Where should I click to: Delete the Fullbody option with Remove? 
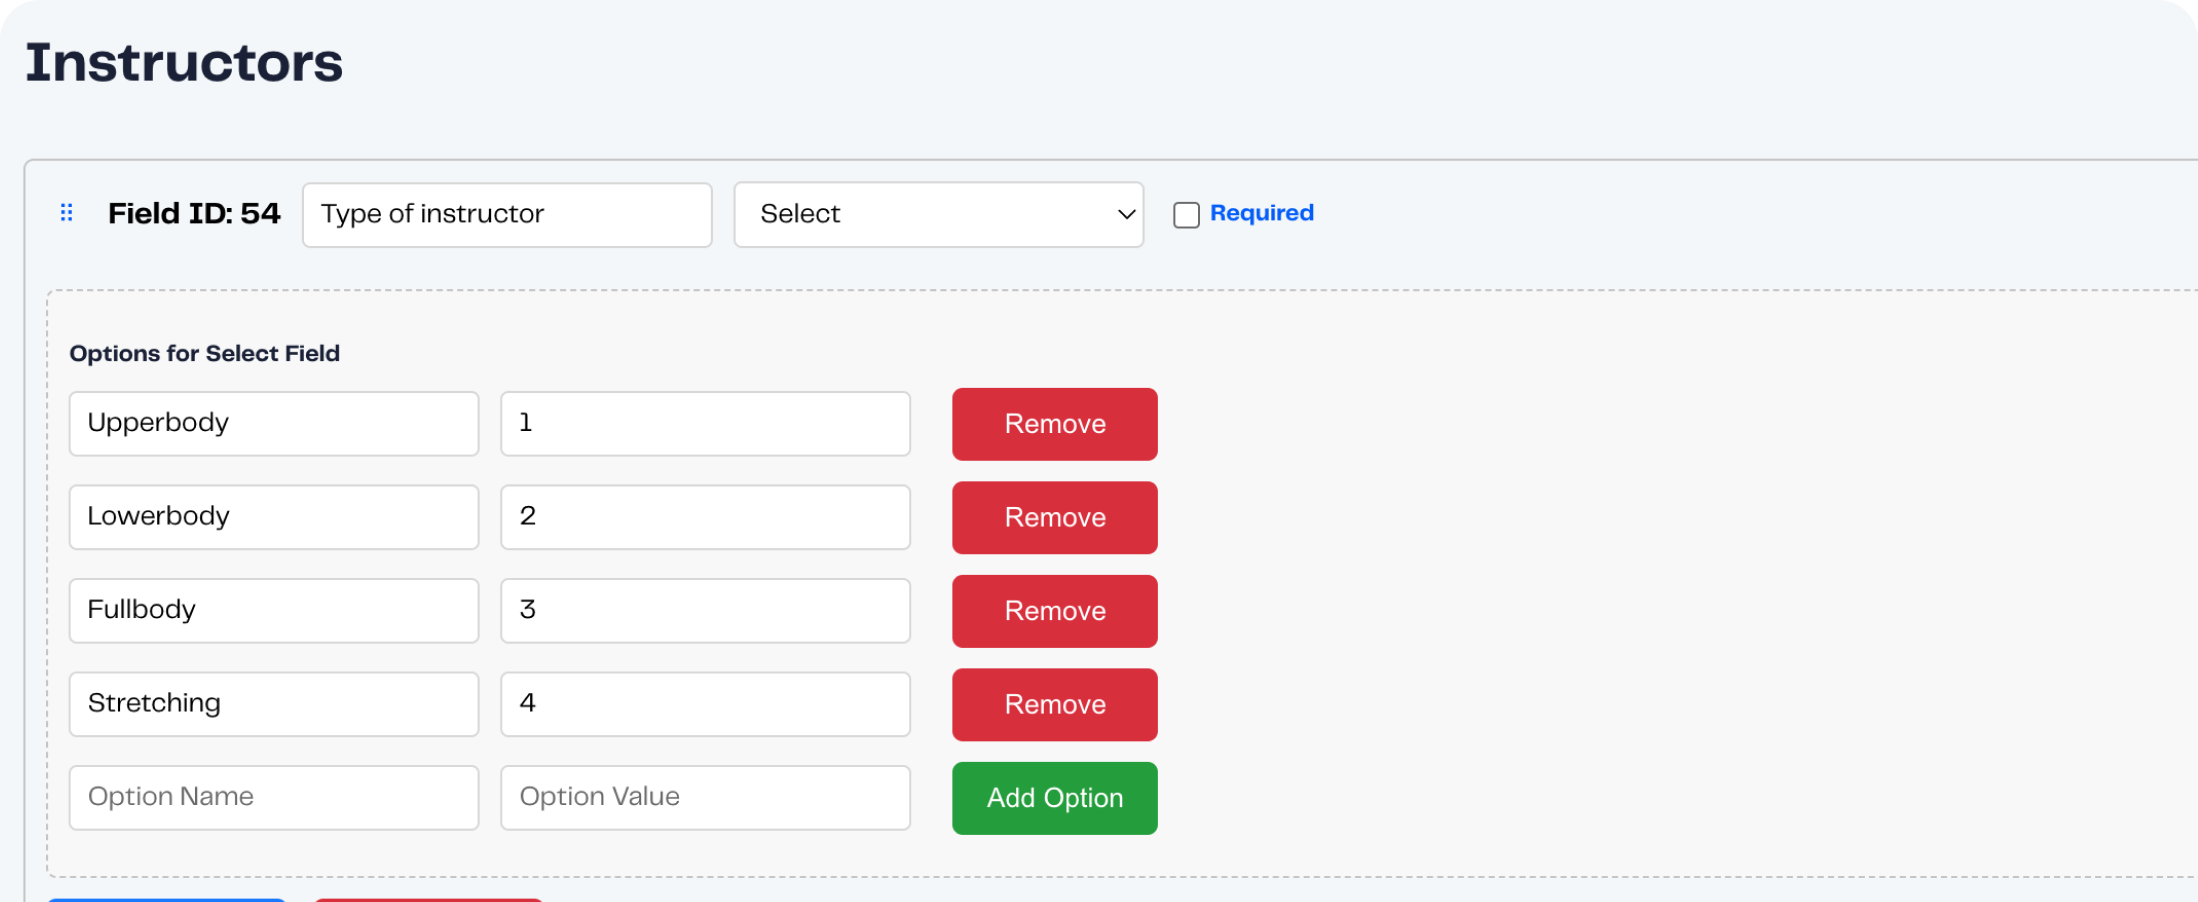click(x=1054, y=611)
